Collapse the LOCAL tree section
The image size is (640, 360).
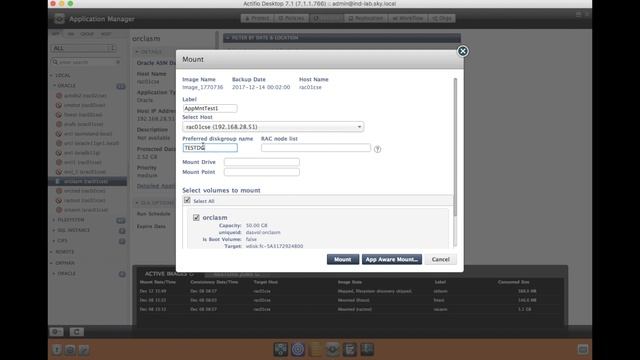(x=51, y=76)
